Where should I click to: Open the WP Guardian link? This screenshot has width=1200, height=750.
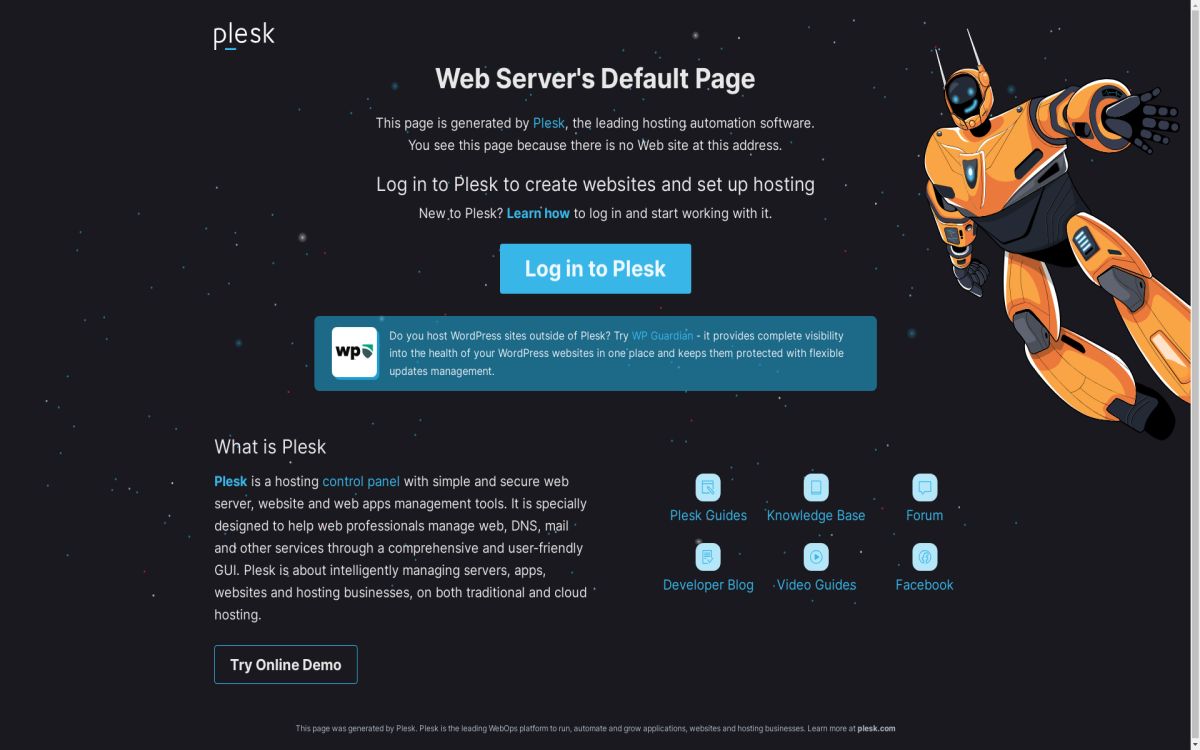tap(662, 336)
